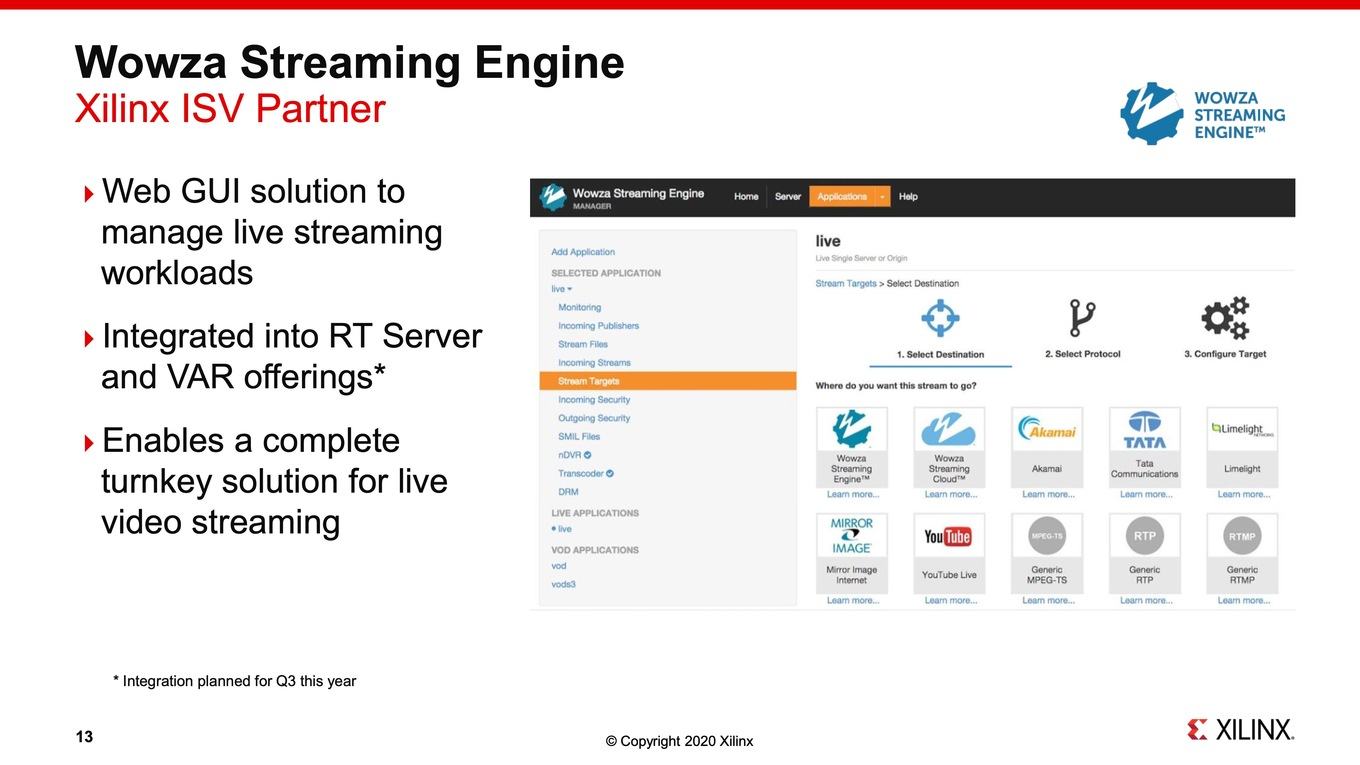Click the Xilinx ISV Partner subtitle
Image resolution: width=1360 pixels, height=765 pixels.
point(230,108)
